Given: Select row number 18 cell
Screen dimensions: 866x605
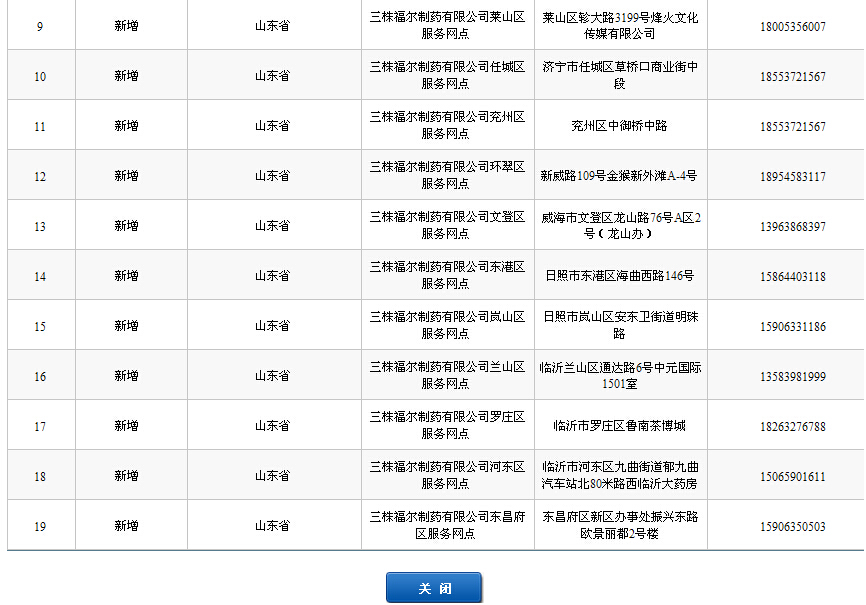Looking at the screenshot, I should click(40, 476).
